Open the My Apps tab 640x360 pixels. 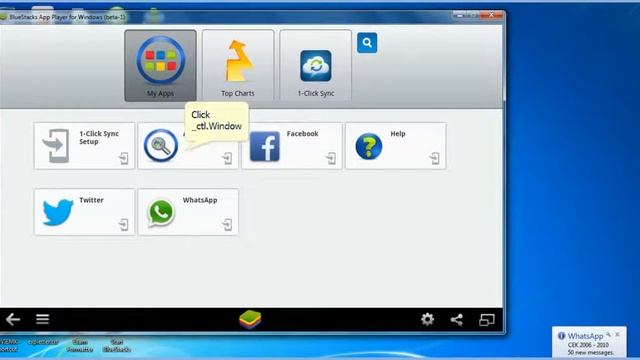160,65
